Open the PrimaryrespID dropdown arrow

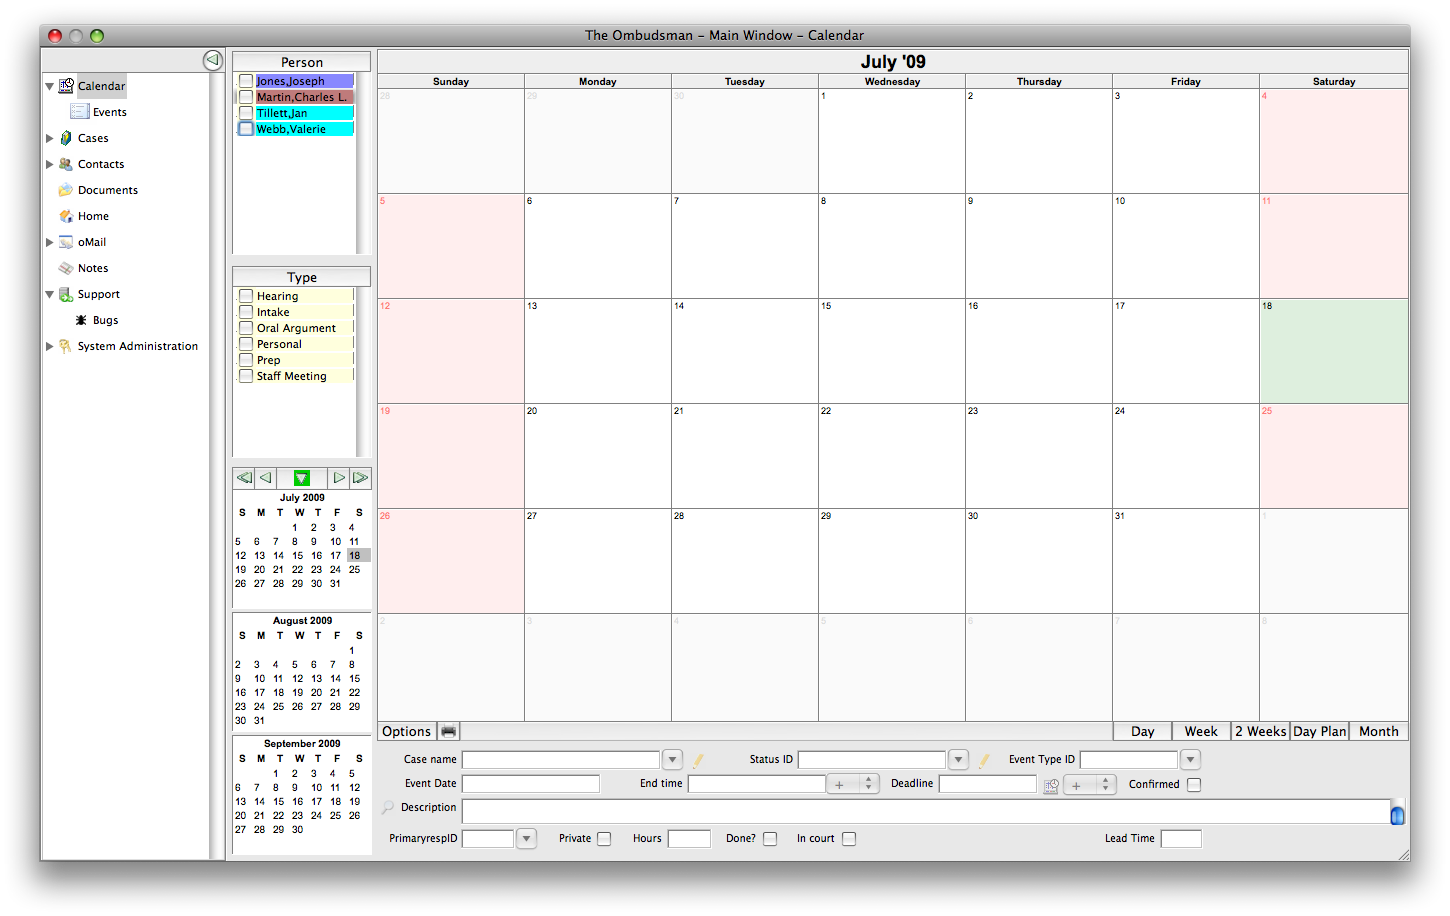coord(527,839)
